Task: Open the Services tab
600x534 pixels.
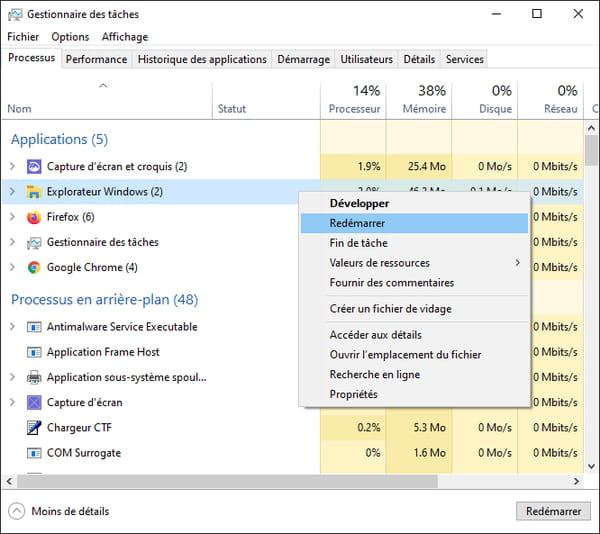Action: [465, 59]
